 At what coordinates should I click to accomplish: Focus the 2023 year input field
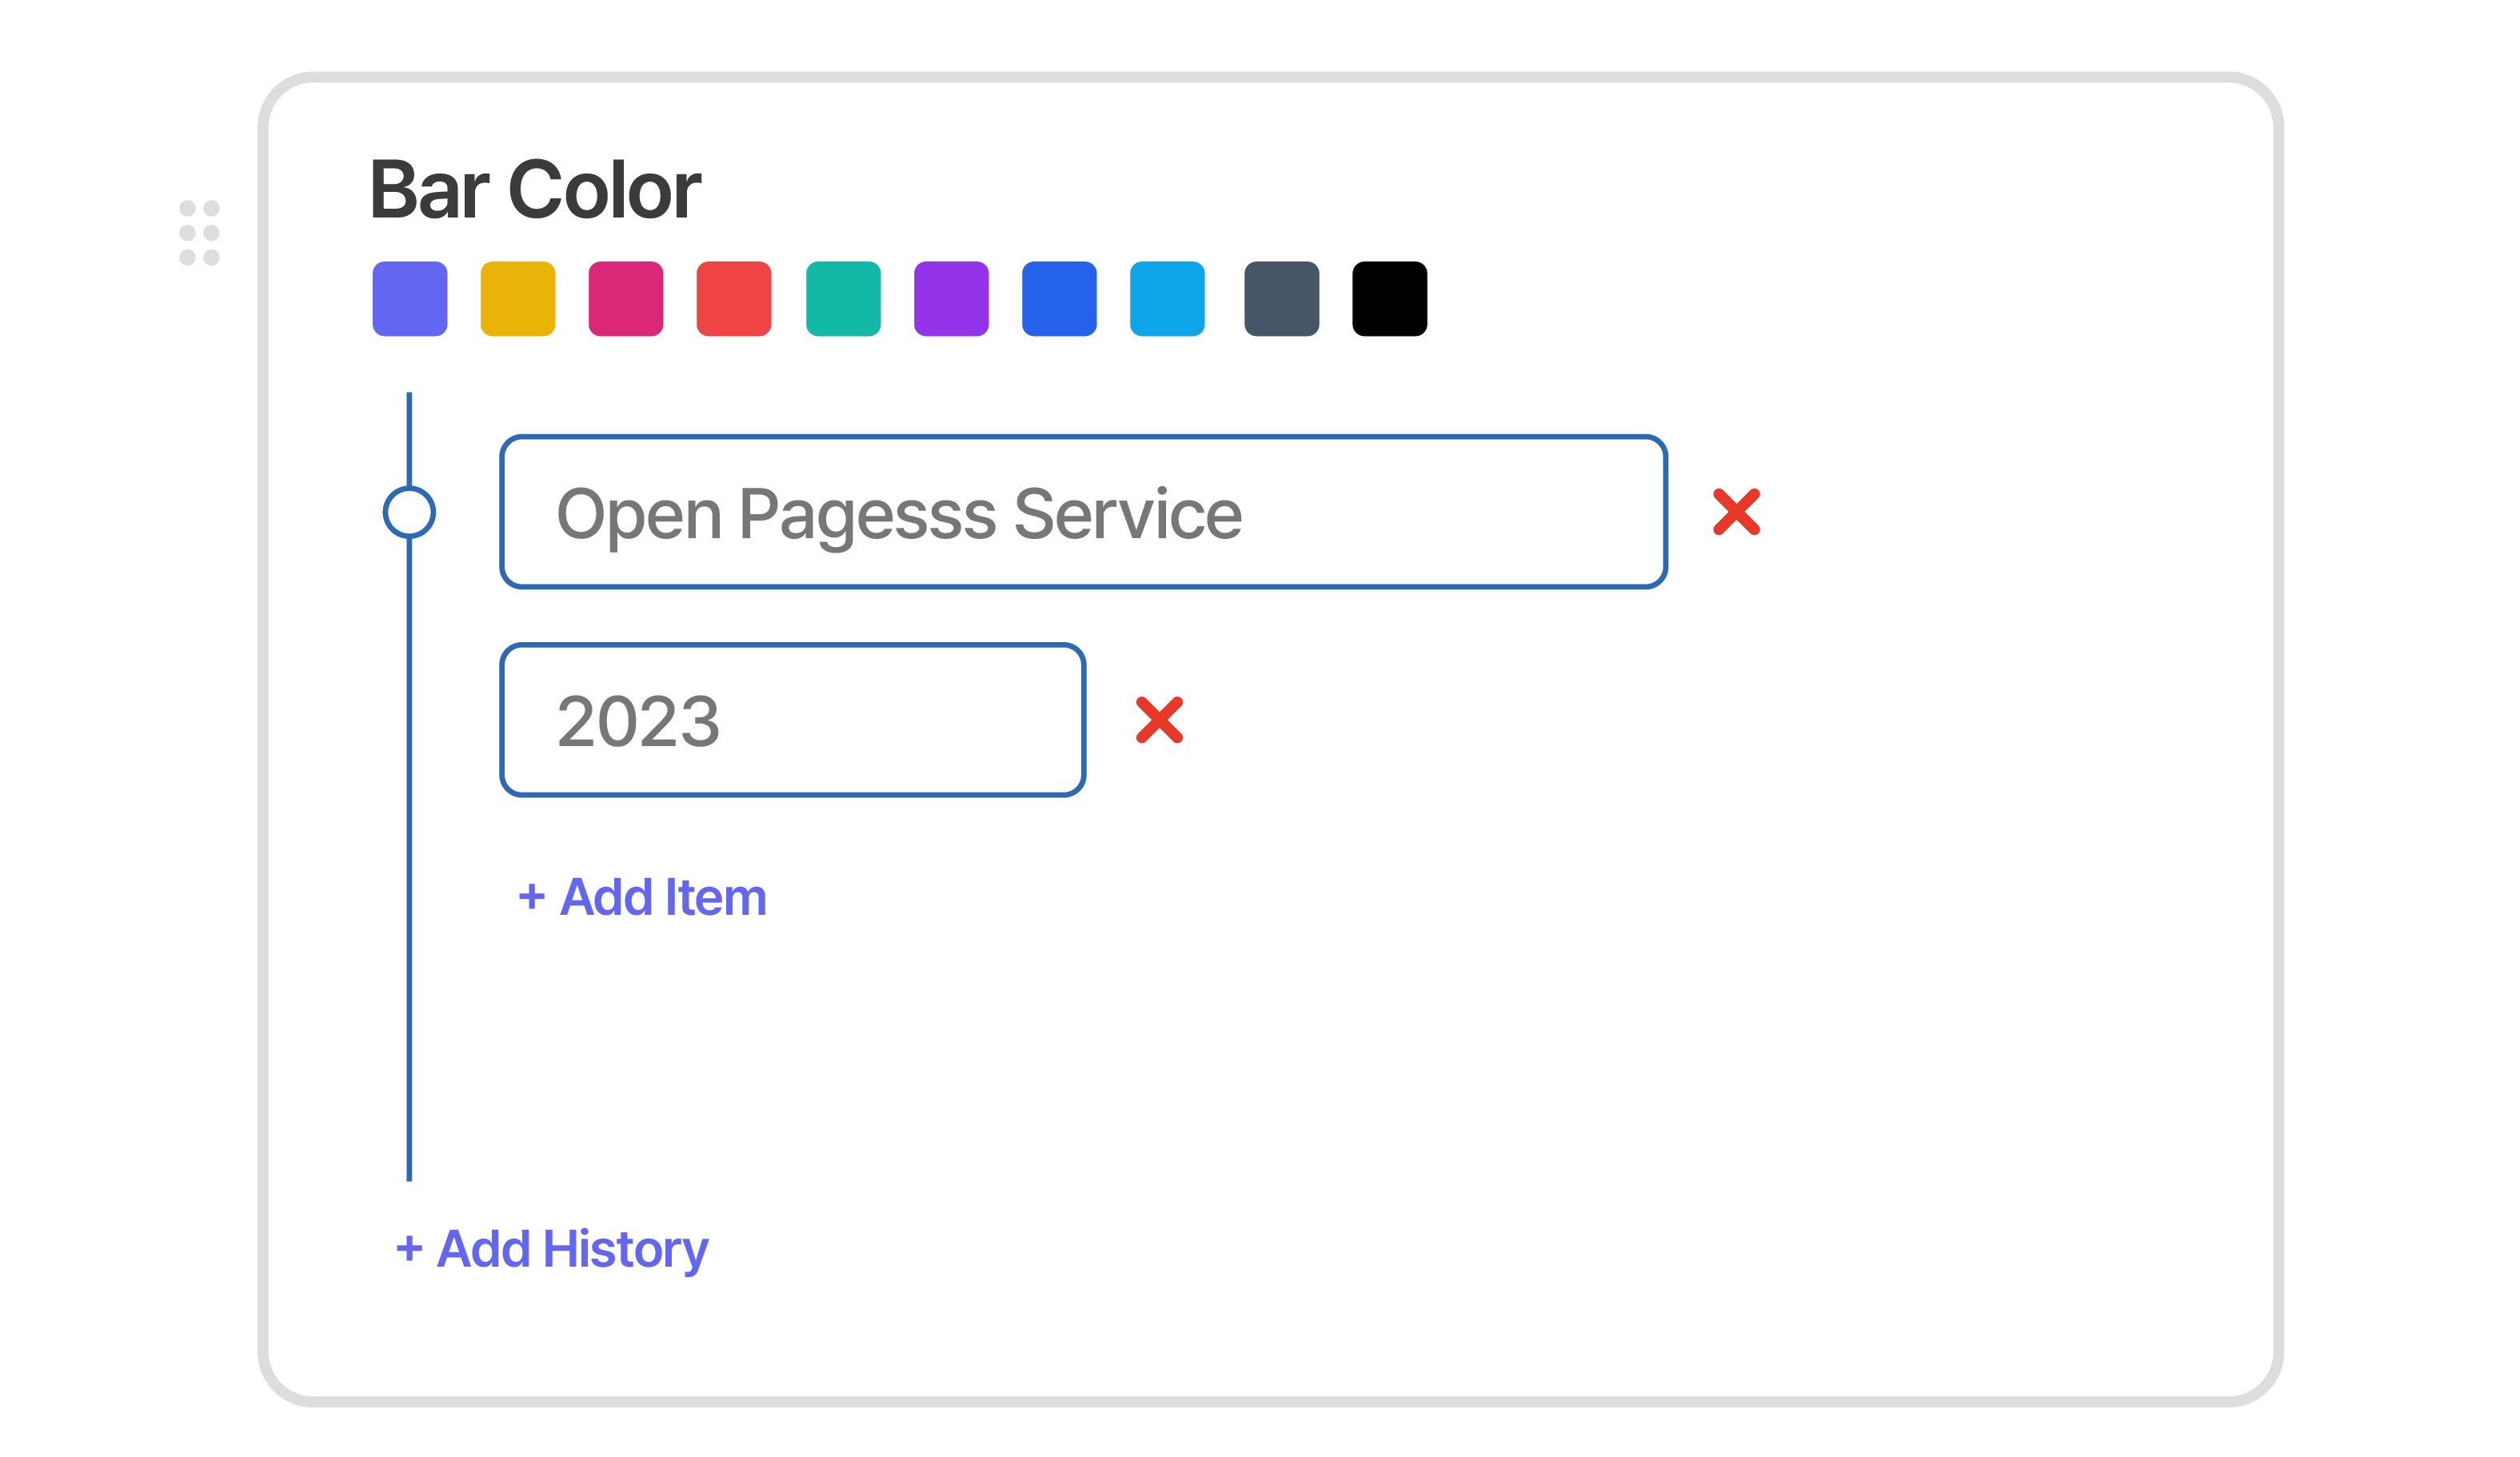(792, 720)
